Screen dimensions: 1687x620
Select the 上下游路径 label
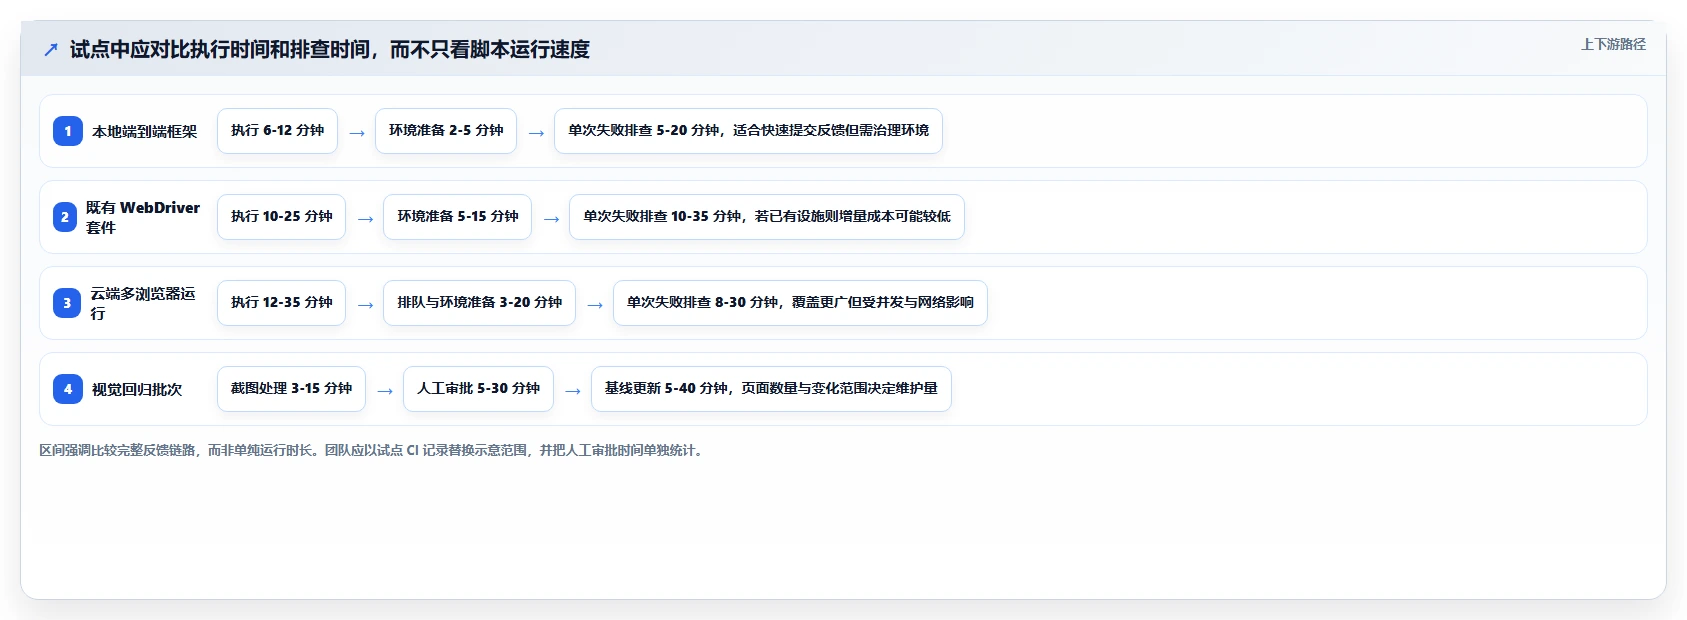1613,44
